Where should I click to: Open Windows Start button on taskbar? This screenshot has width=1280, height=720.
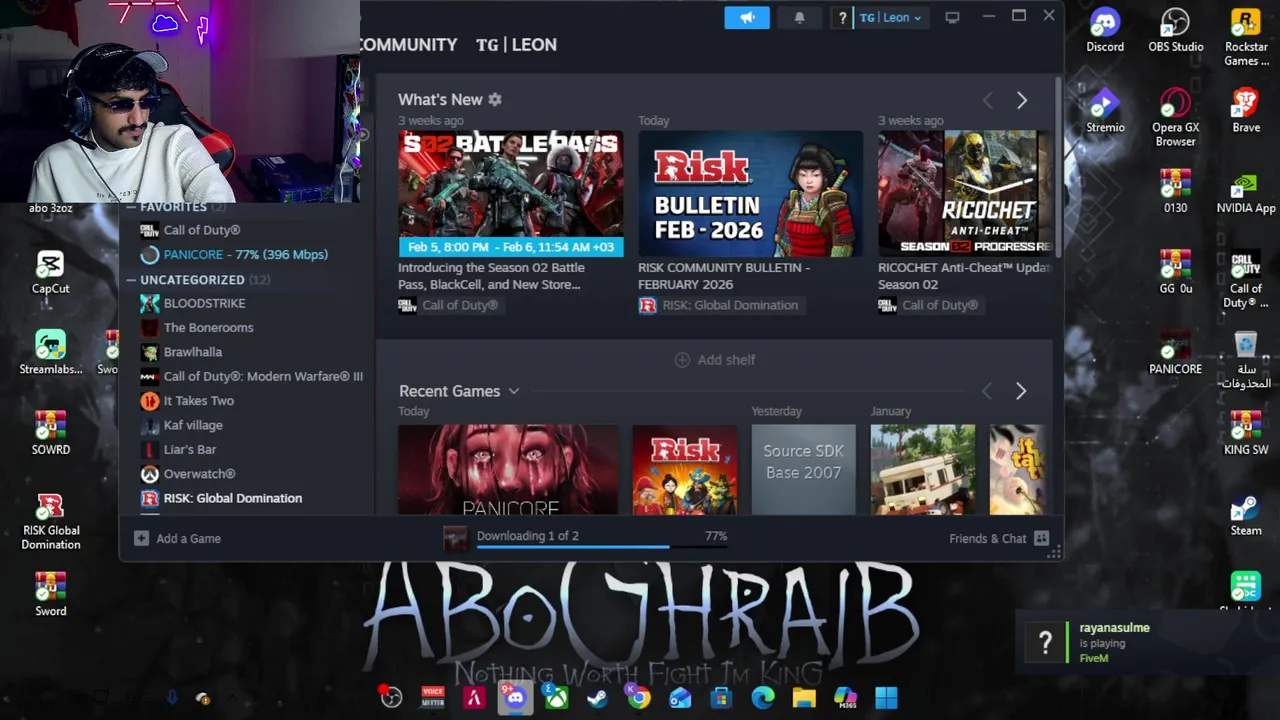coord(886,697)
